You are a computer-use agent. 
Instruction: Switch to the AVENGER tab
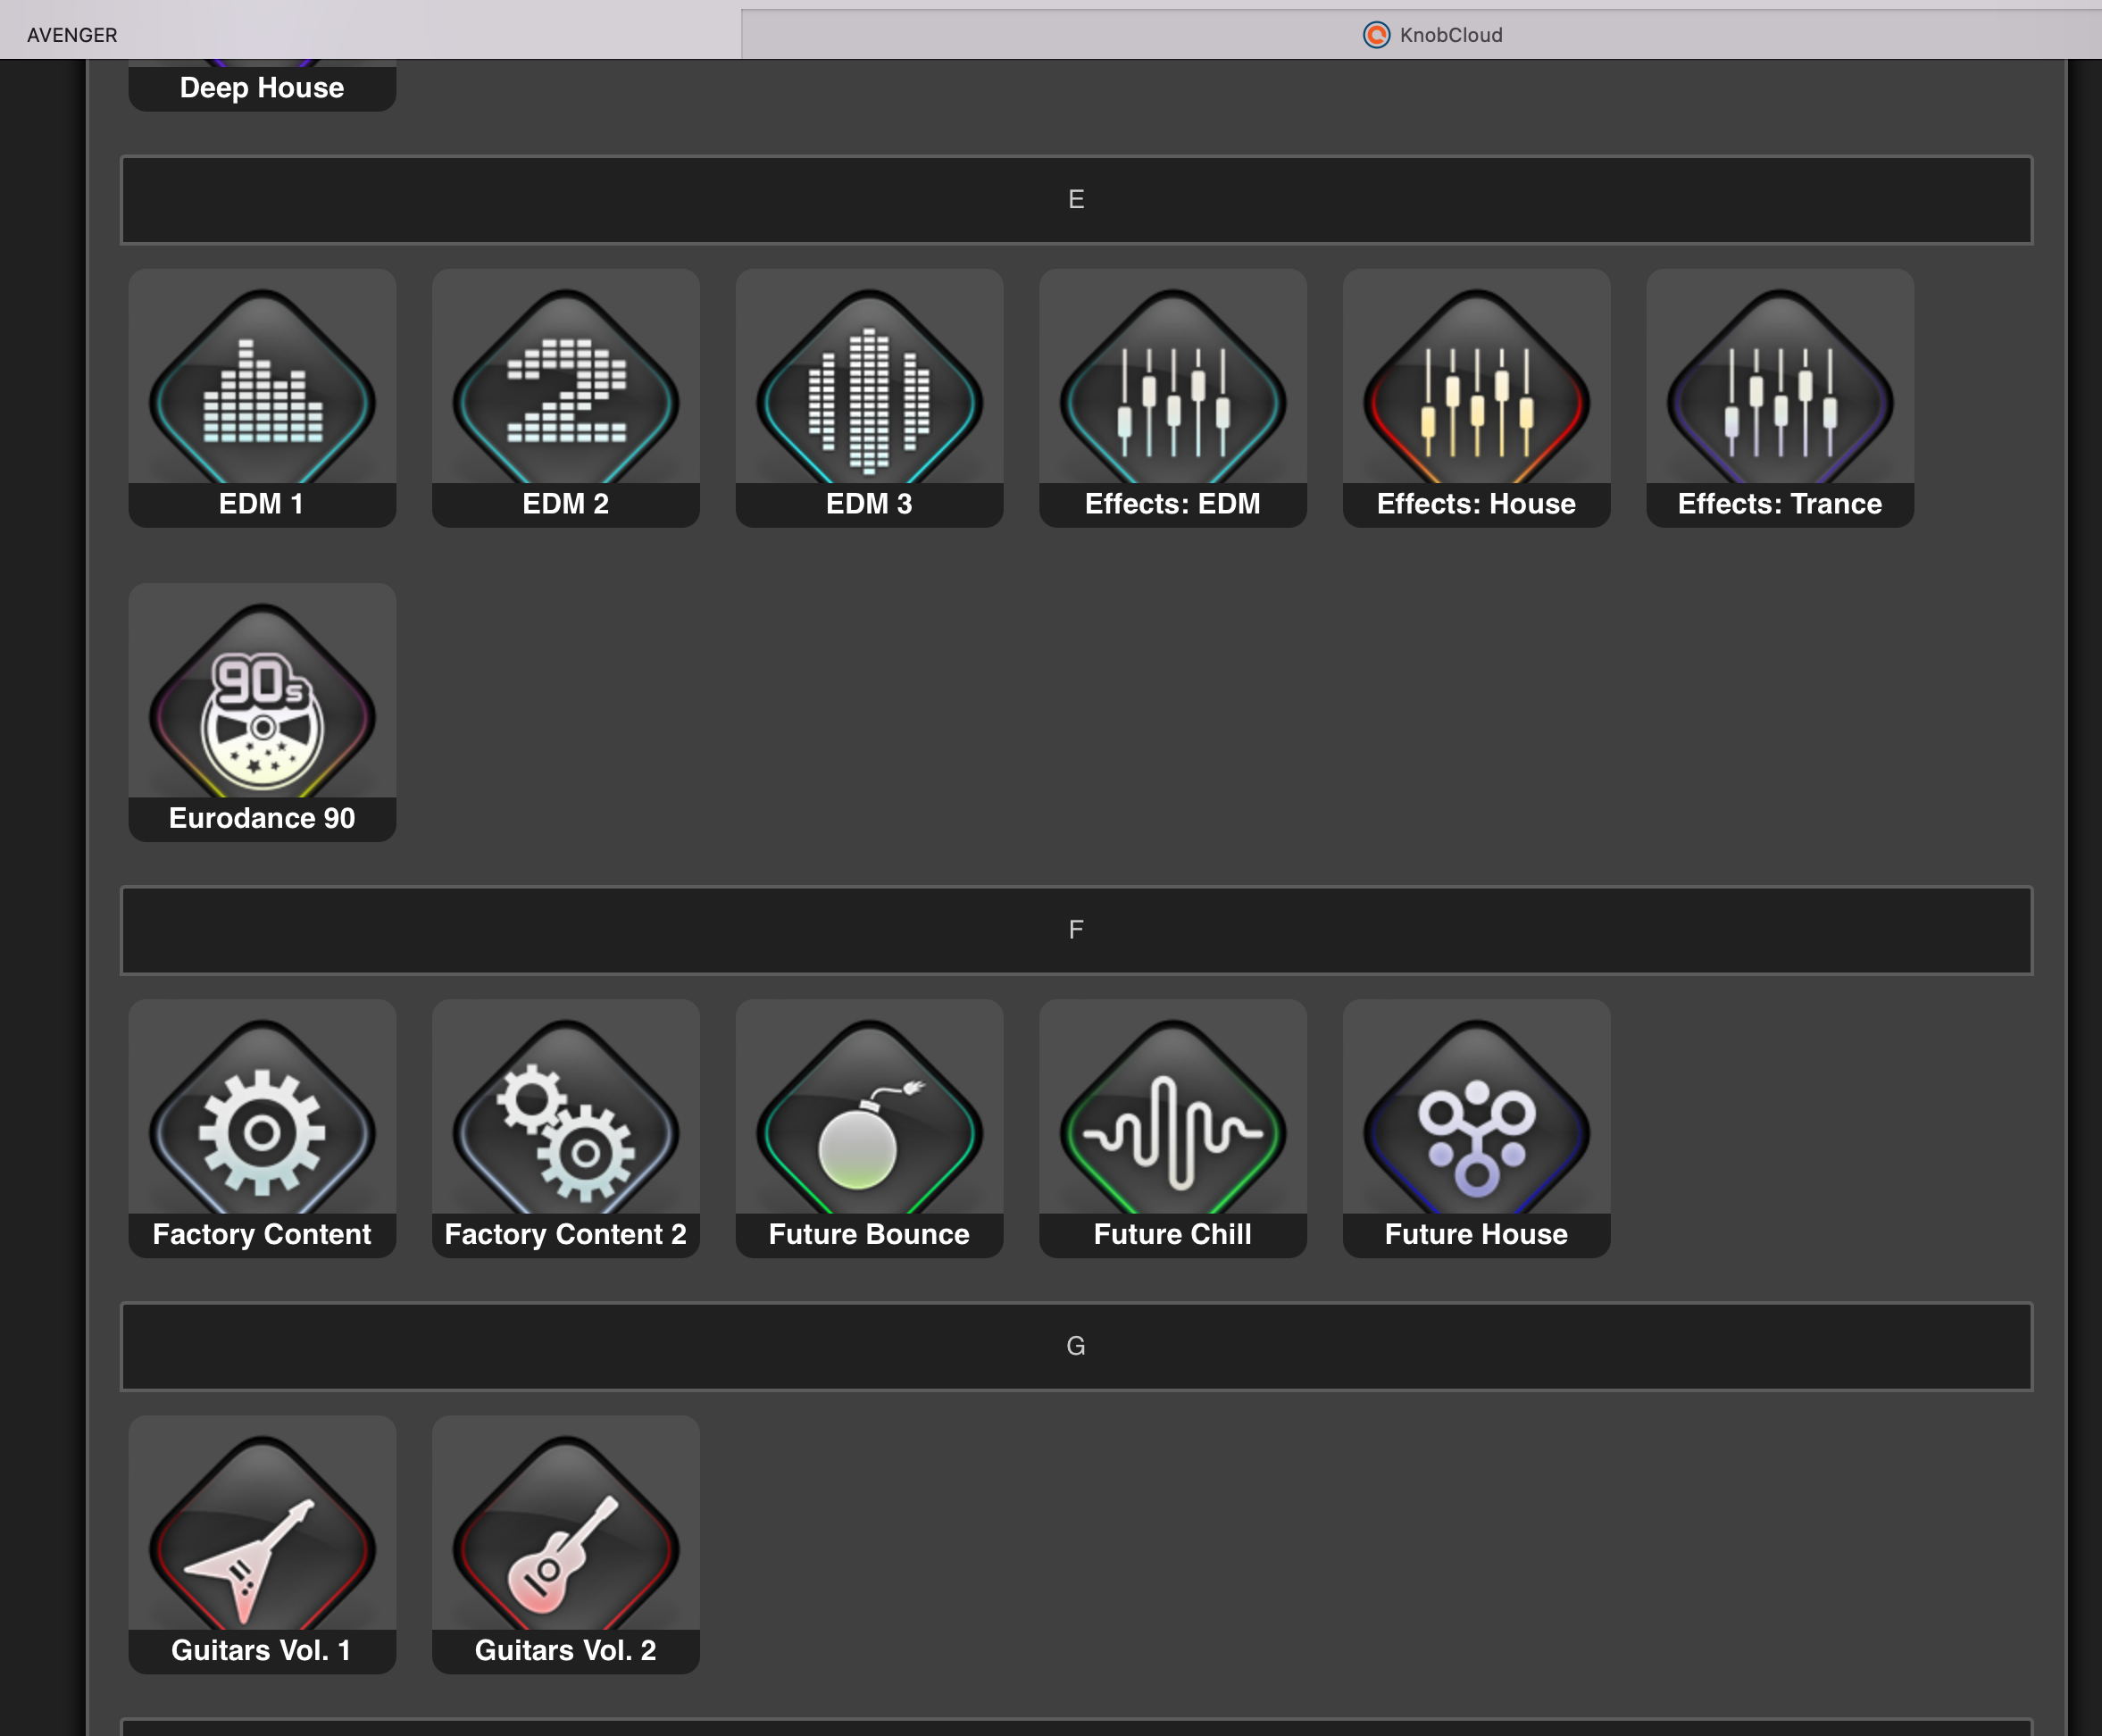72,35
